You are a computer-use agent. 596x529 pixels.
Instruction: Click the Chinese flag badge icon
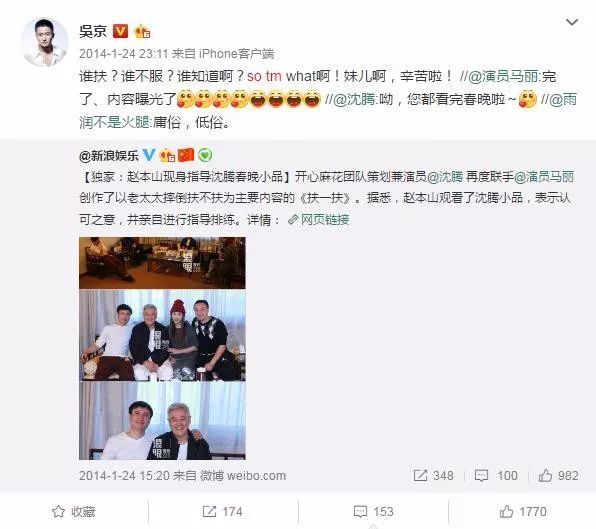coord(186,155)
